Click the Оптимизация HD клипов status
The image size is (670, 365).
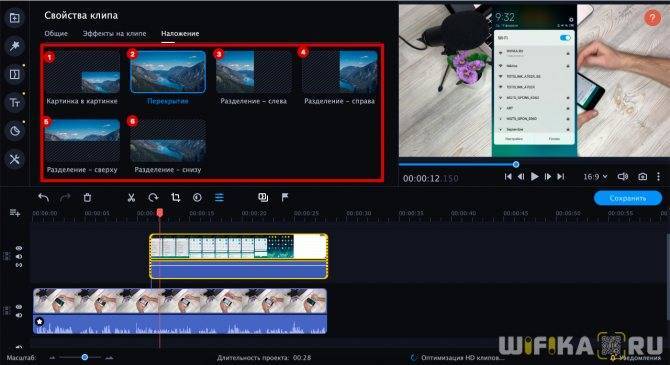point(462,357)
